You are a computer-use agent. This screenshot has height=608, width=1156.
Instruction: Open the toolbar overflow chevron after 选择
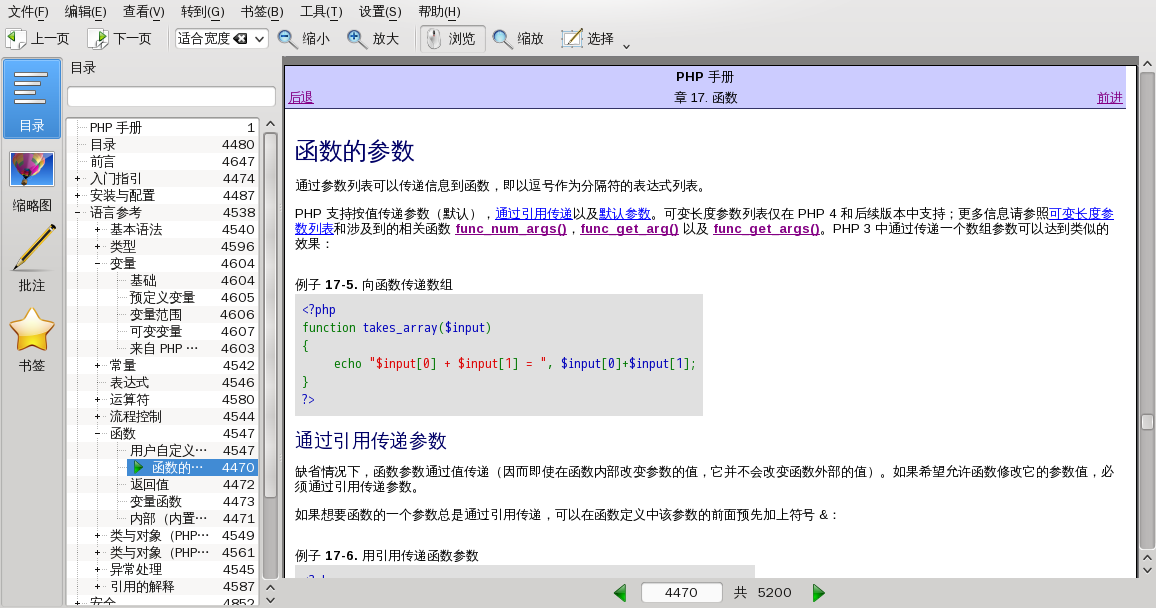coord(627,46)
